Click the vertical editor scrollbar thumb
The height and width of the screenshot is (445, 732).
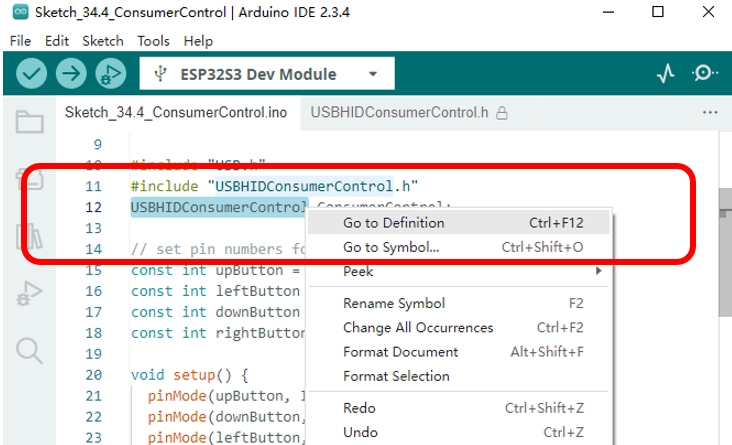click(x=725, y=253)
